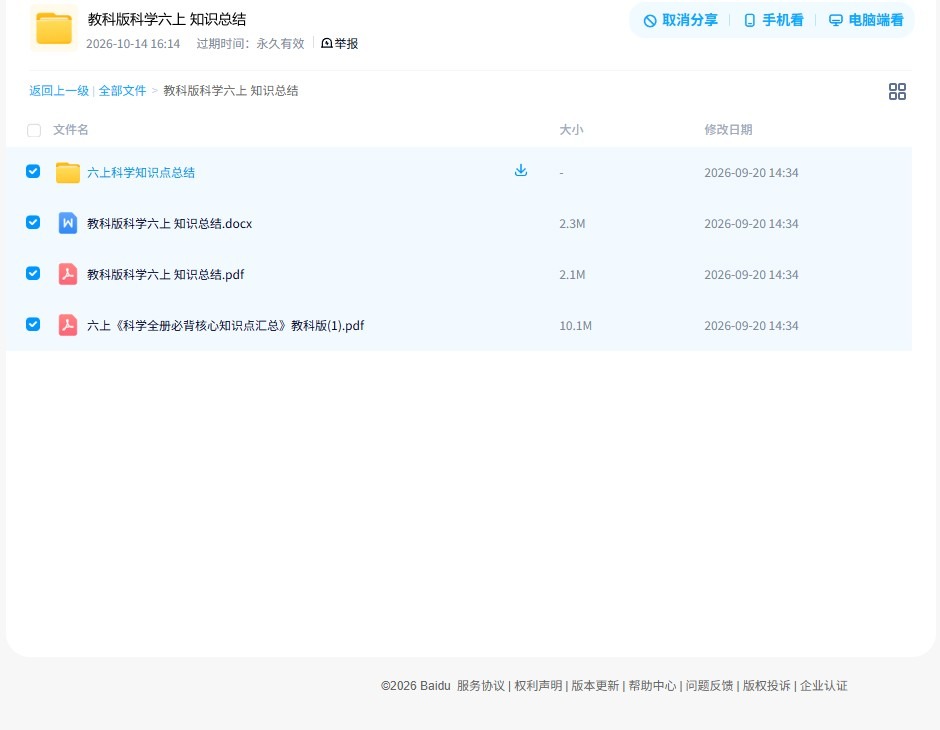Click the PDF icon of 六上《科学全册必背核心知识点汇总》
940x730 pixels.
coord(68,325)
